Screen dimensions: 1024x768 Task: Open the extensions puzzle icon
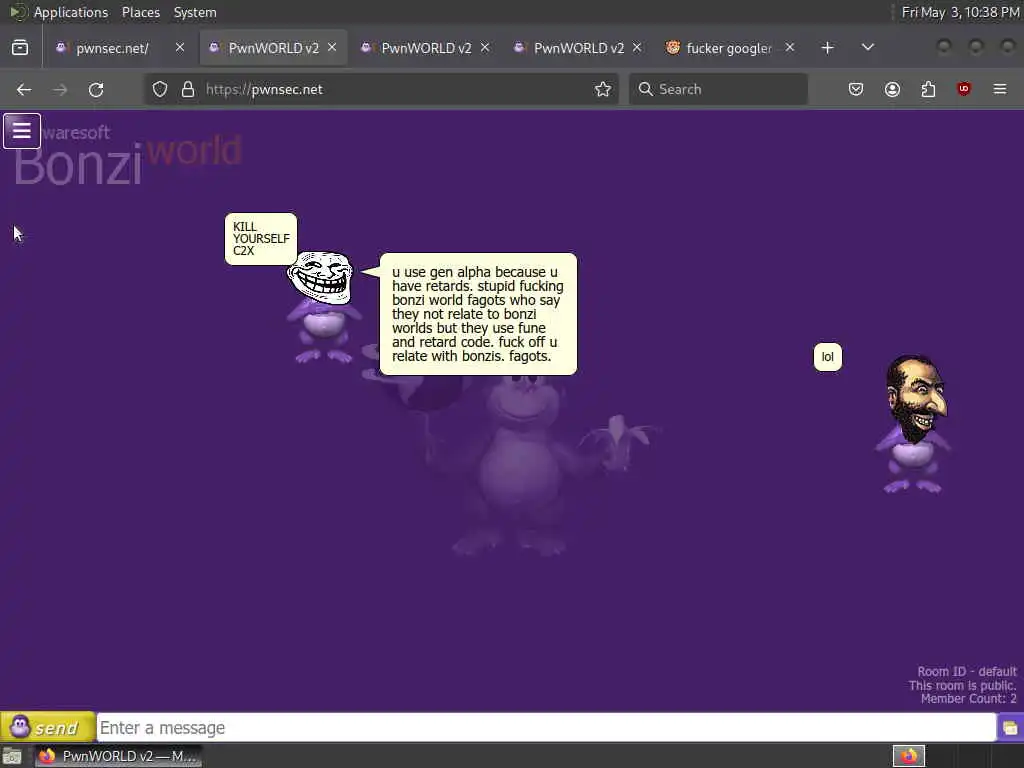[928, 89]
